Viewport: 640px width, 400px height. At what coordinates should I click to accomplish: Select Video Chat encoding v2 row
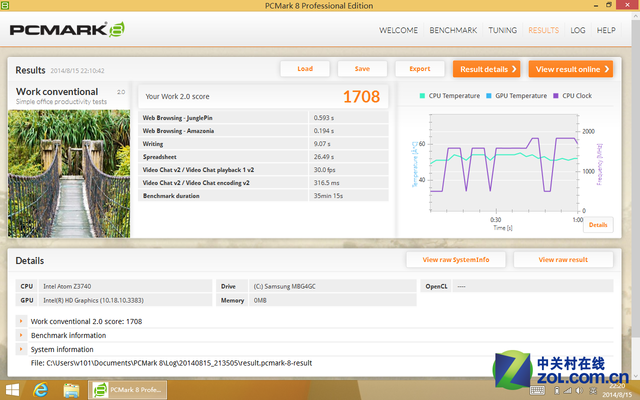[x=263, y=183]
